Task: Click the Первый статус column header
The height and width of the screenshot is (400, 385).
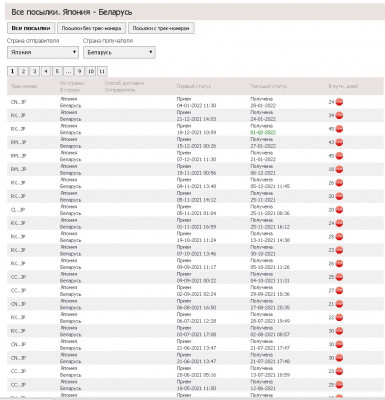Action: (194, 86)
